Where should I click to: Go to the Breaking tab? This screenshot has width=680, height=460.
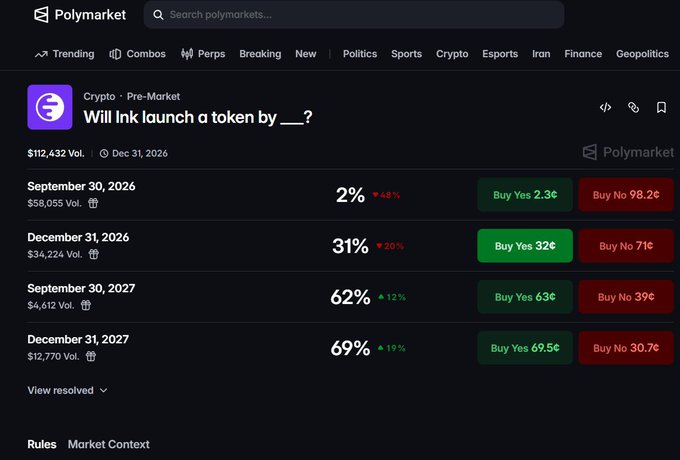coord(260,54)
